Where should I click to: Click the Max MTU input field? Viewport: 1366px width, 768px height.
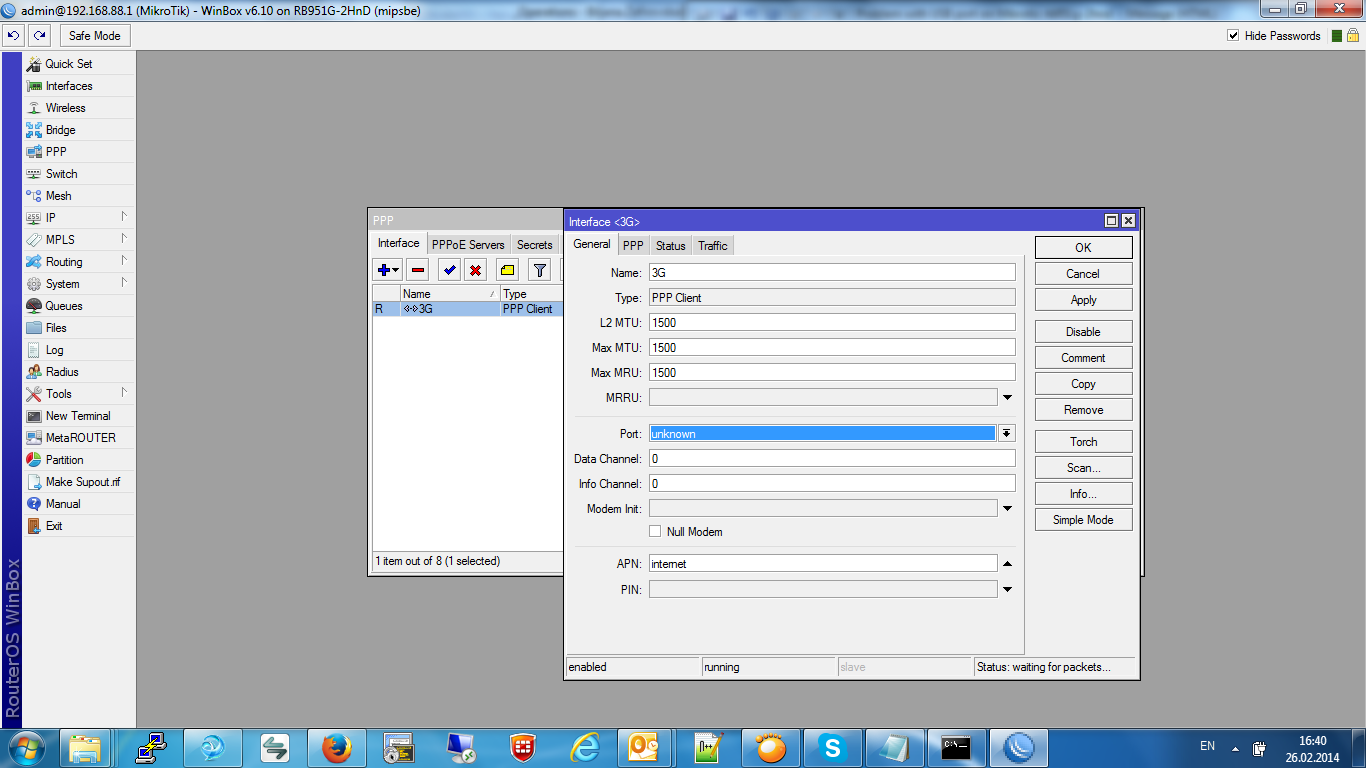832,347
